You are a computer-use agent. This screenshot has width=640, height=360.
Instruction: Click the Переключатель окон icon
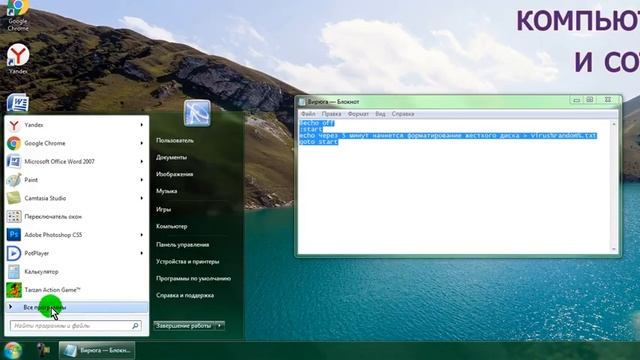pos(14,216)
